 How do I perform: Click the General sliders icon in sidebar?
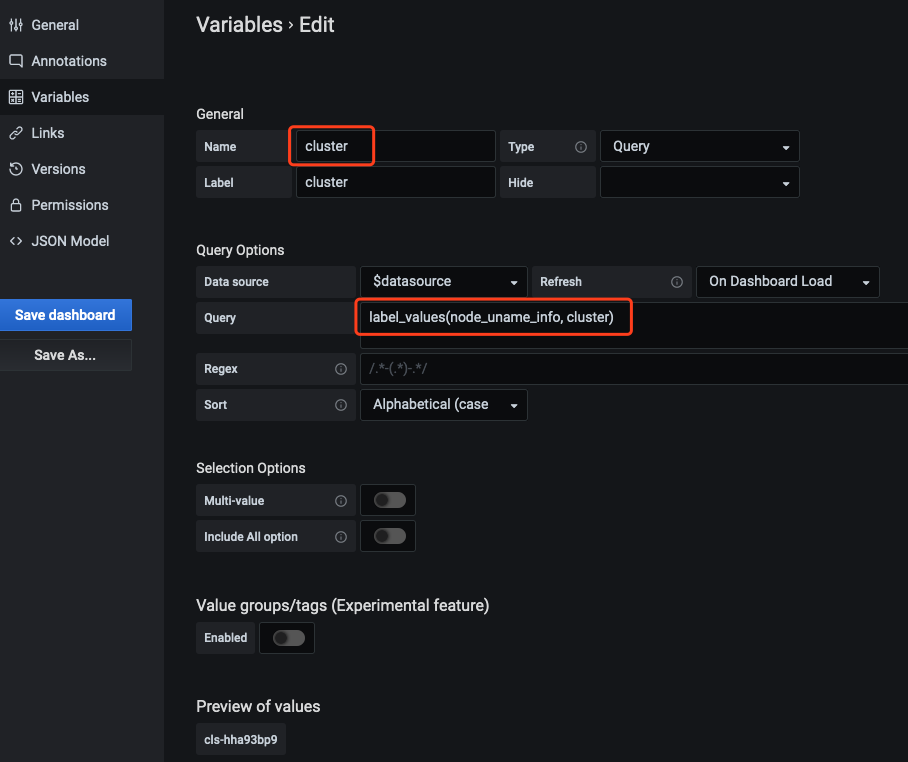pos(16,25)
